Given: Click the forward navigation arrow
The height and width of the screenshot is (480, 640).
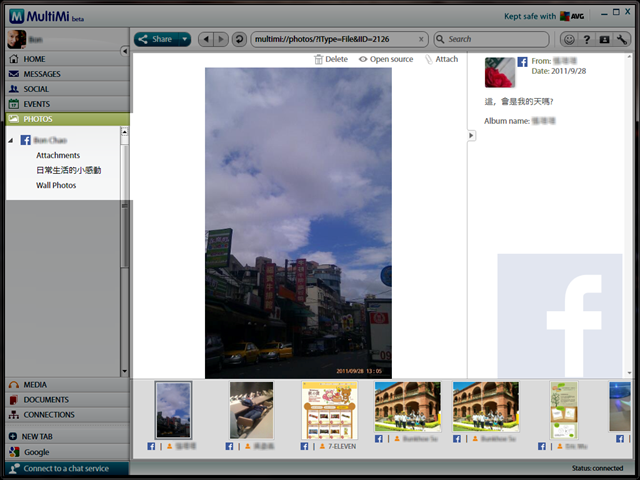Looking at the screenshot, I should (x=220, y=39).
